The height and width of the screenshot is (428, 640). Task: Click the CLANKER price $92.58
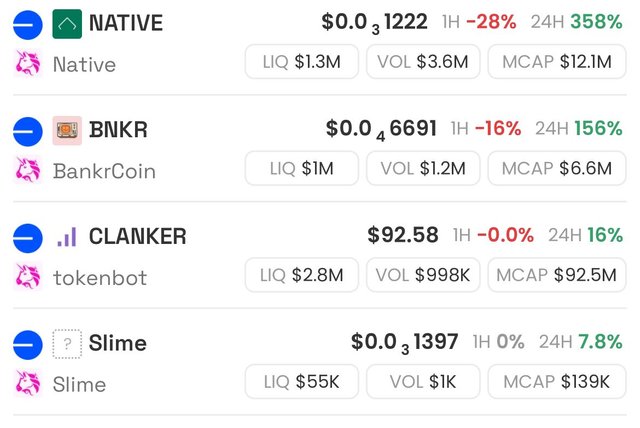tap(403, 236)
